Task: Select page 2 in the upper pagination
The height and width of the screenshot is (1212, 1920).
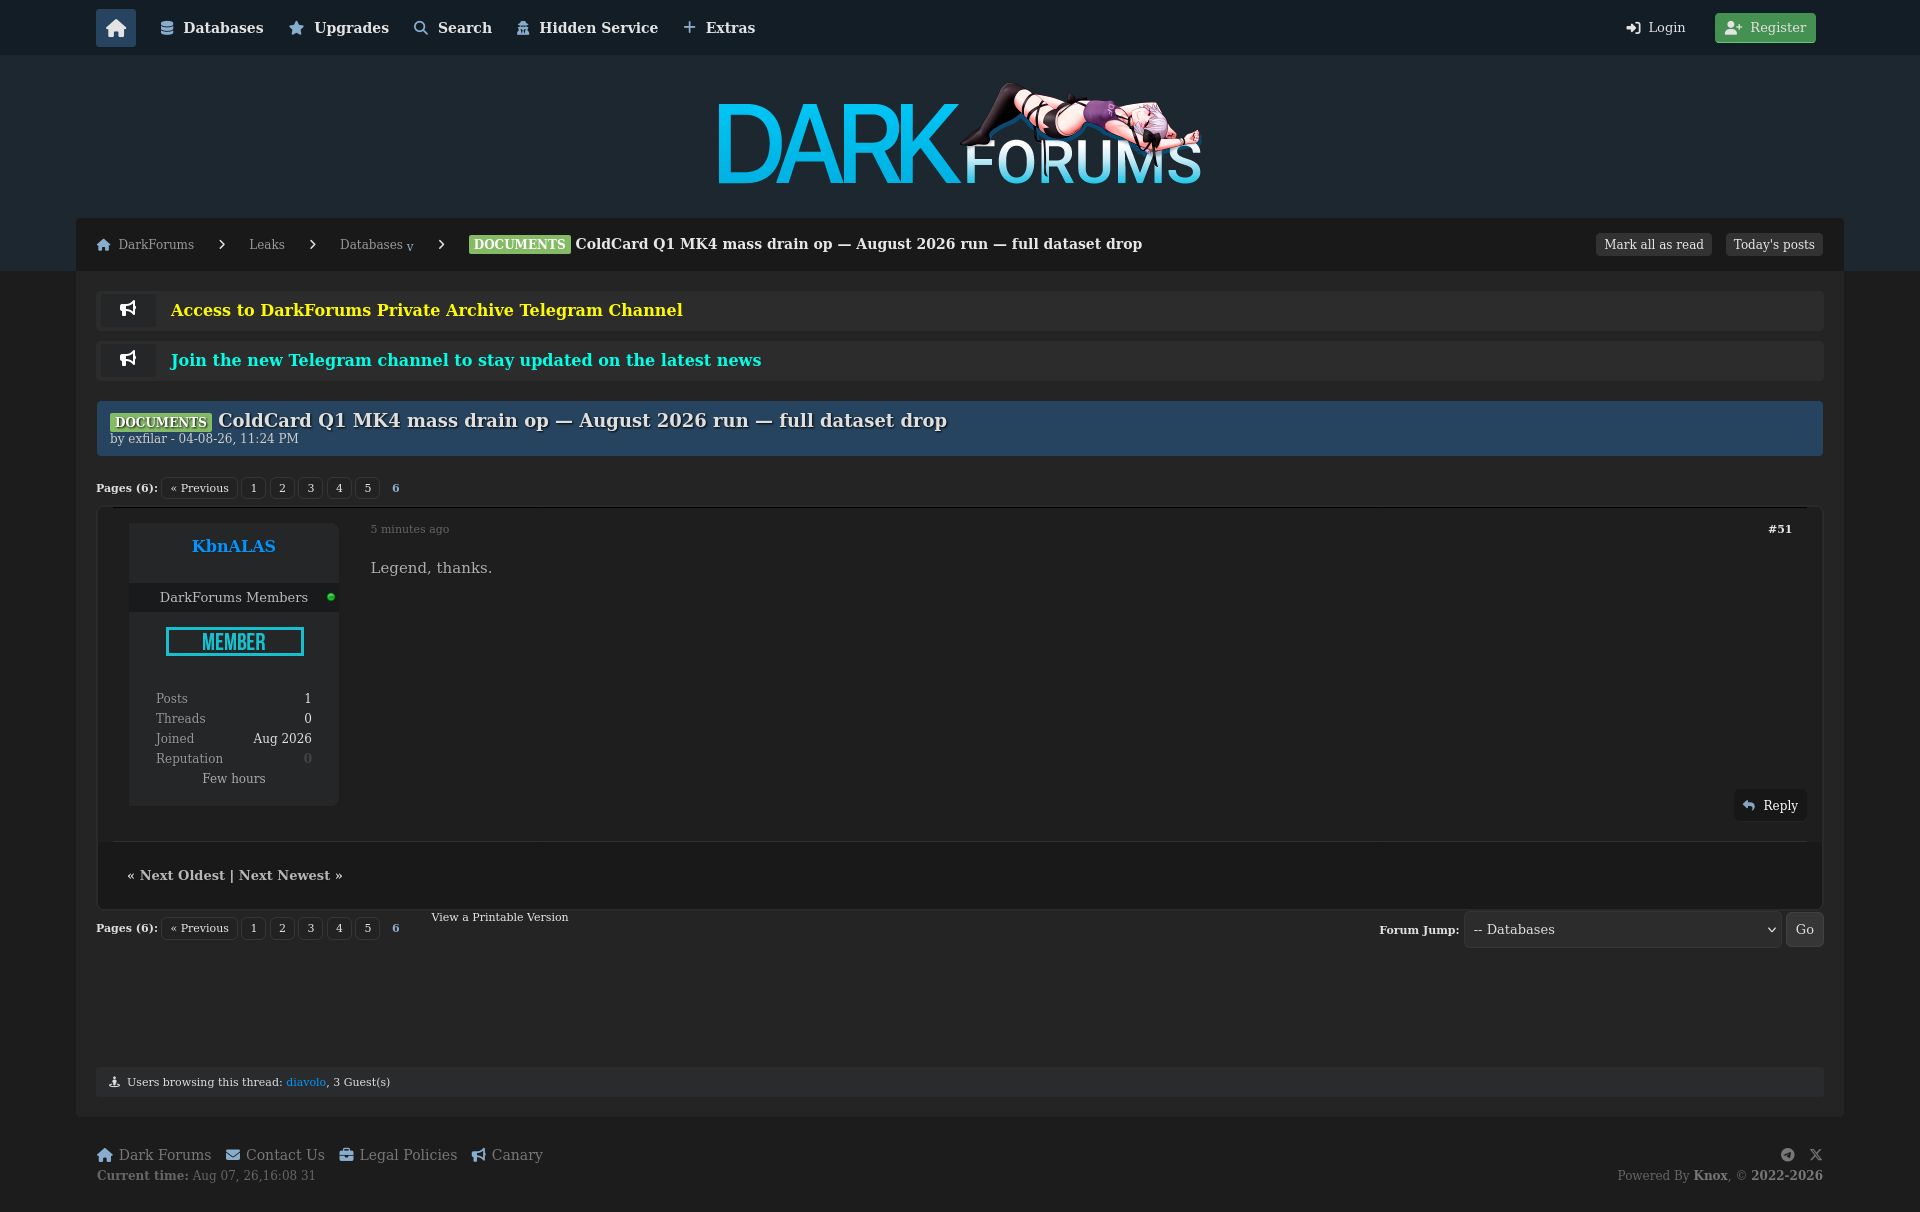Action: click(x=282, y=488)
